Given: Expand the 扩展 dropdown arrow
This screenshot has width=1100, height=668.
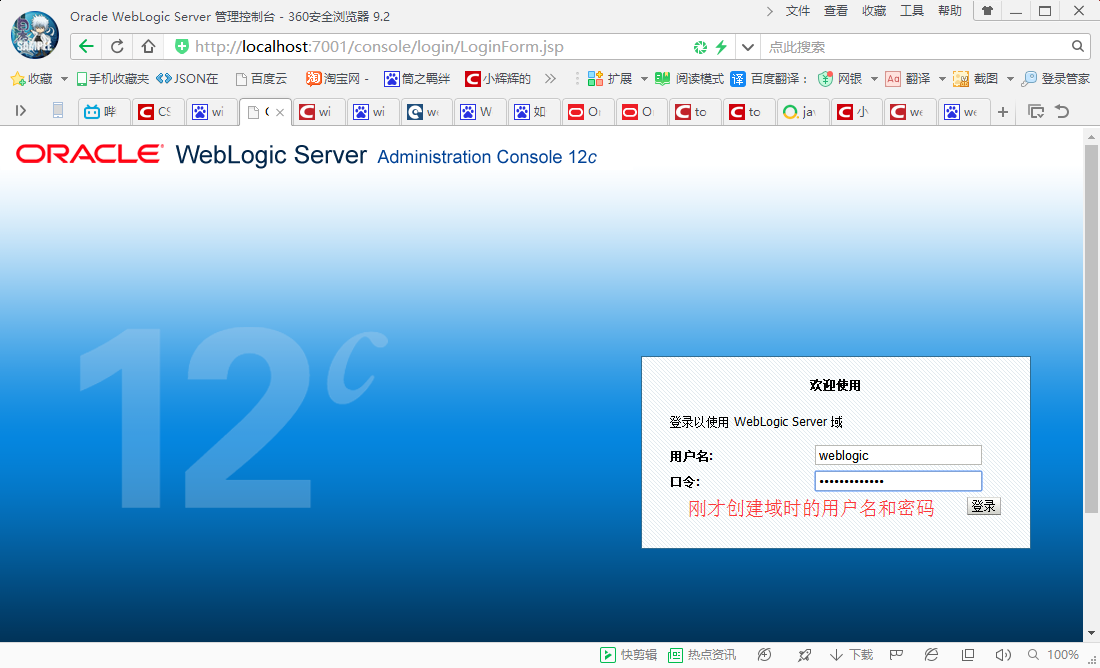Looking at the screenshot, I should tap(644, 79).
